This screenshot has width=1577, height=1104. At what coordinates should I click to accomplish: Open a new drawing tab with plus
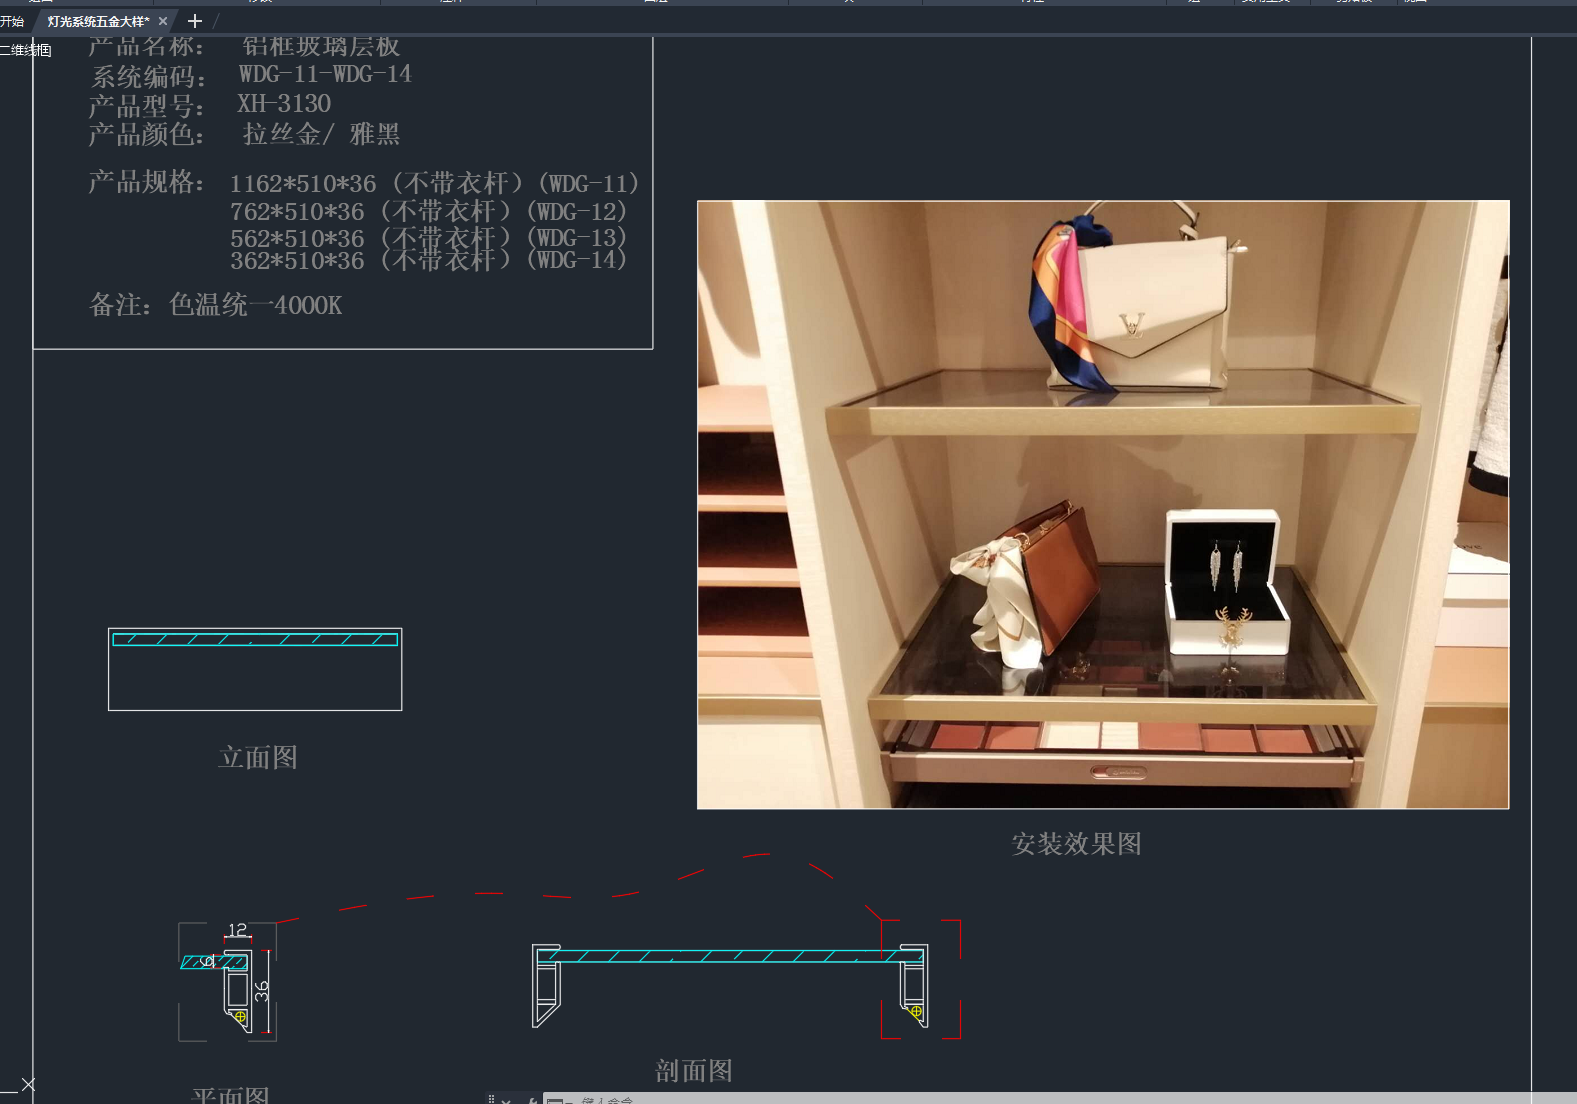pyautogui.click(x=195, y=21)
